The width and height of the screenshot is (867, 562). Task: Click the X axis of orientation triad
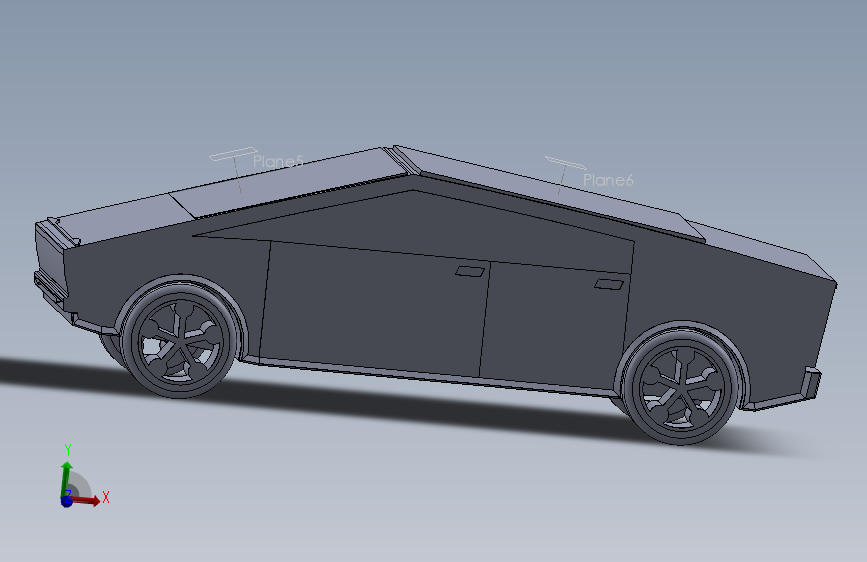(87, 499)
